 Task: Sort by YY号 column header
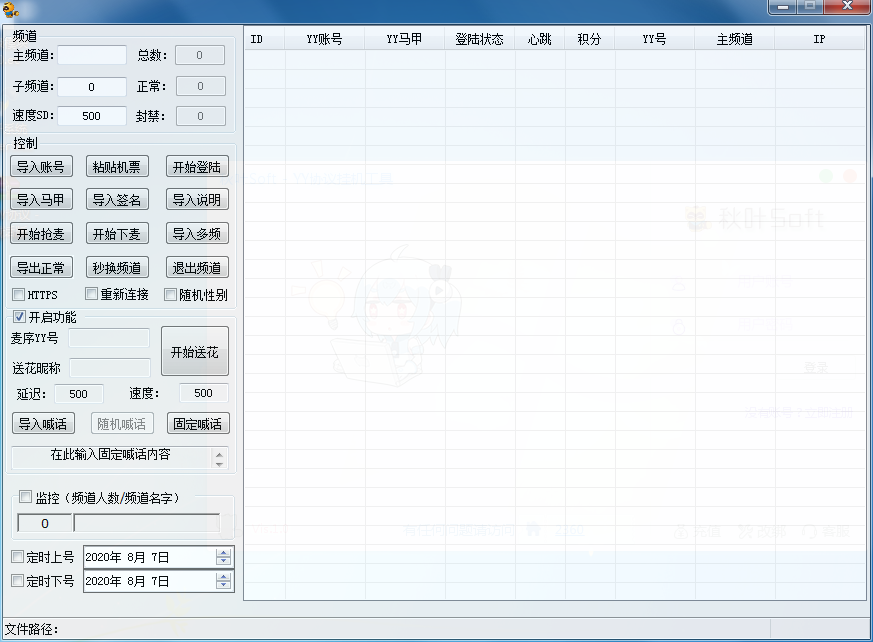click(x=655, y=39)
